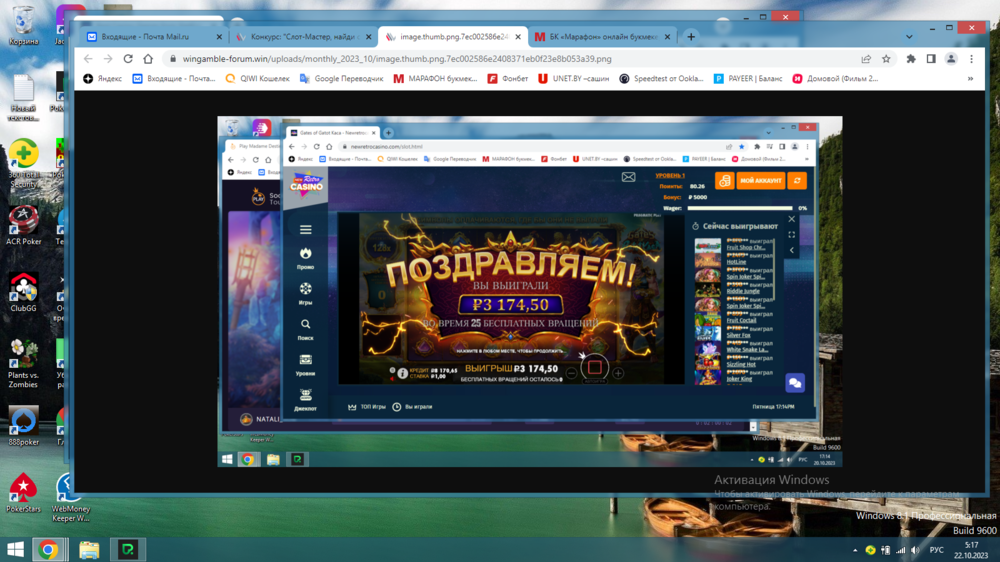The image size is (1000, 562).
Task: Open the volume speaker tray icon
Action: [x=915, y=550]
